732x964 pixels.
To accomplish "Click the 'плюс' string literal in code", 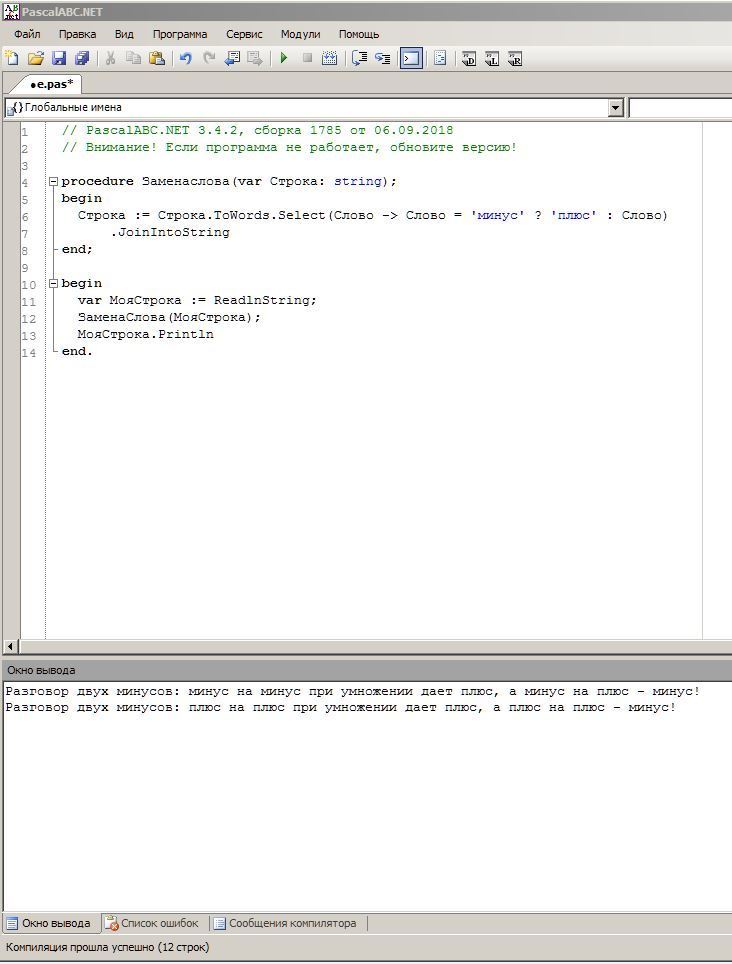I will (573, 215).
